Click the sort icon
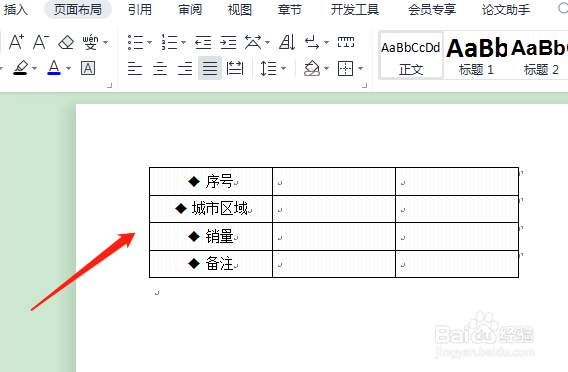Viewport: 568px width, 372px height. 287,42
